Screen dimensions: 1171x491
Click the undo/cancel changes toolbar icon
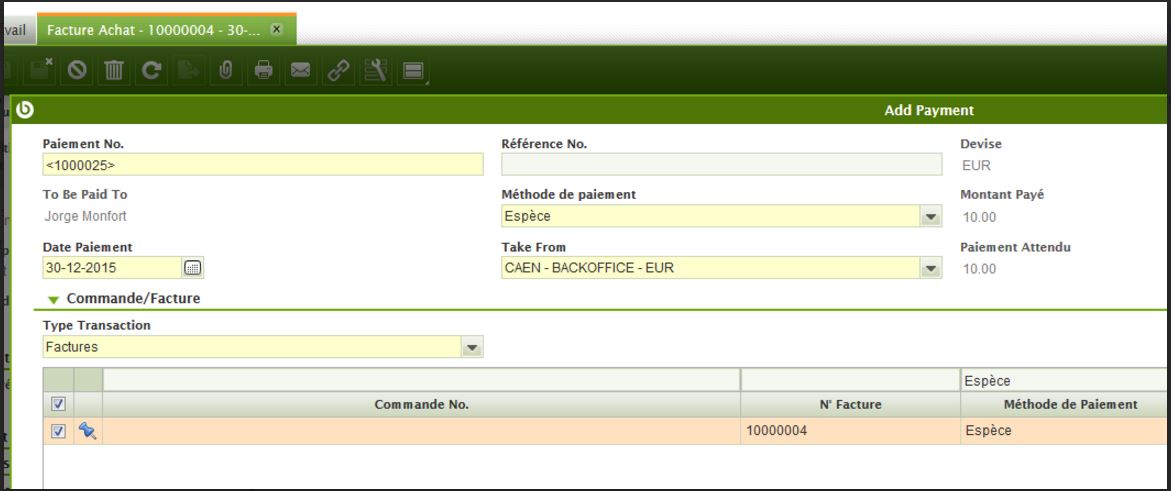[x=76, y=70]
